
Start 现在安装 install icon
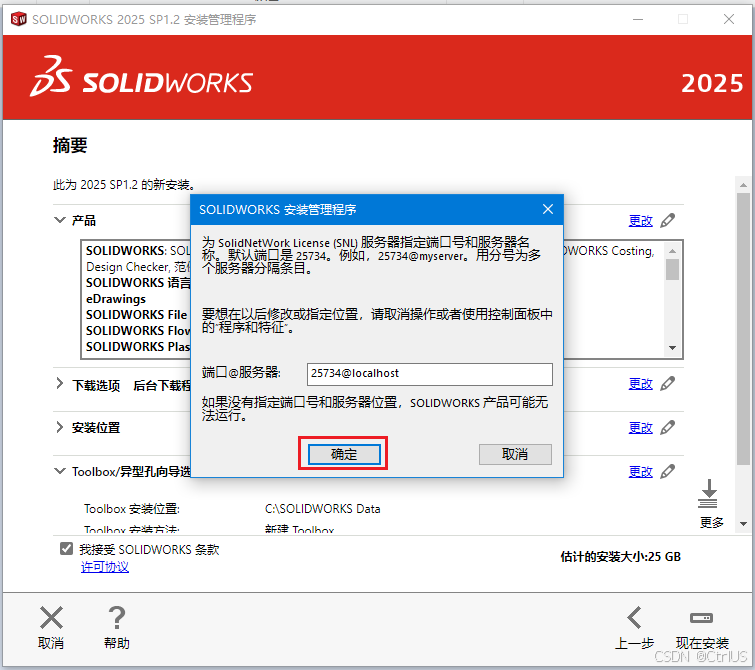point(702,618)
